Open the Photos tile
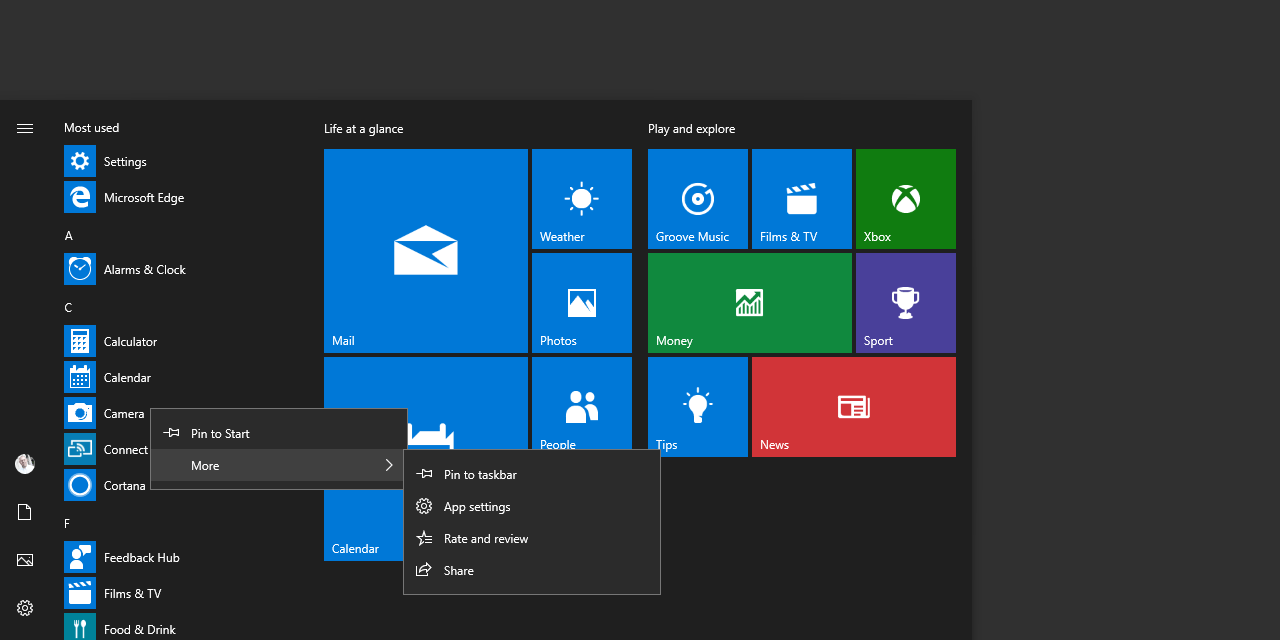Viewport: 1280px width, 640px height. (x=581, y=303)
